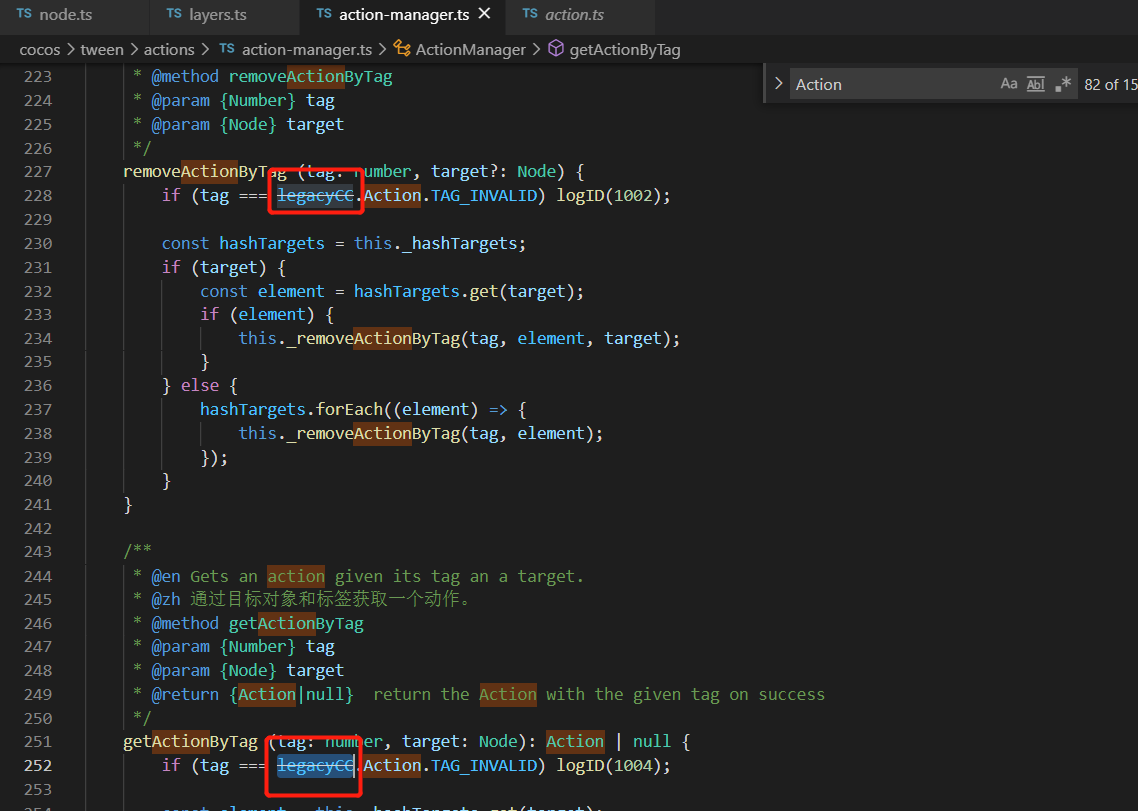The image size is (1138, 811).
Task: Click action-manager.ts in the breadcrumb
Action: 307,49
